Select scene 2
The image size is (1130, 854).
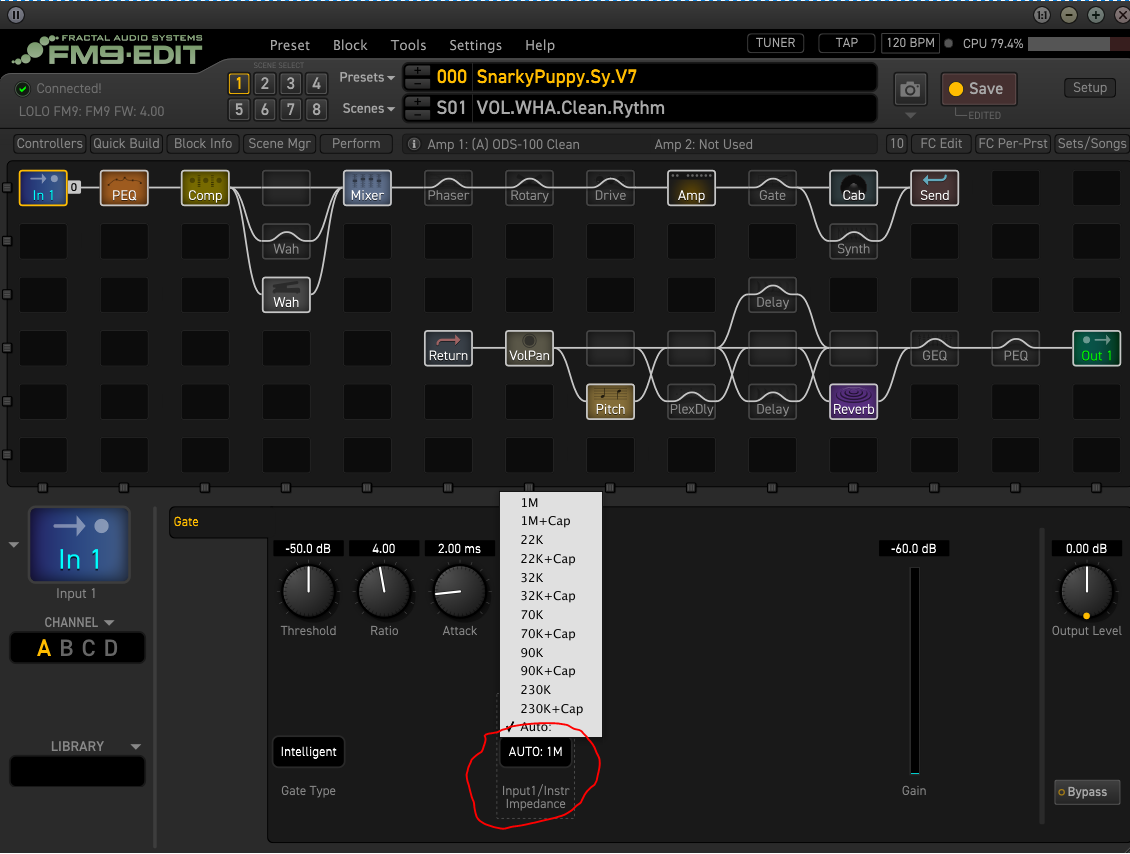pyautogui.click(x=264, y=84)
